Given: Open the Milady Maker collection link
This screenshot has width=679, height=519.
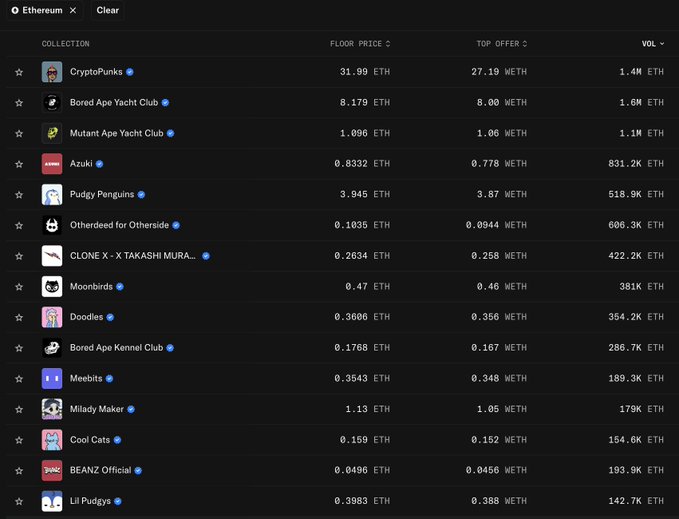Looking at the screenshot, I should (97, 409).
